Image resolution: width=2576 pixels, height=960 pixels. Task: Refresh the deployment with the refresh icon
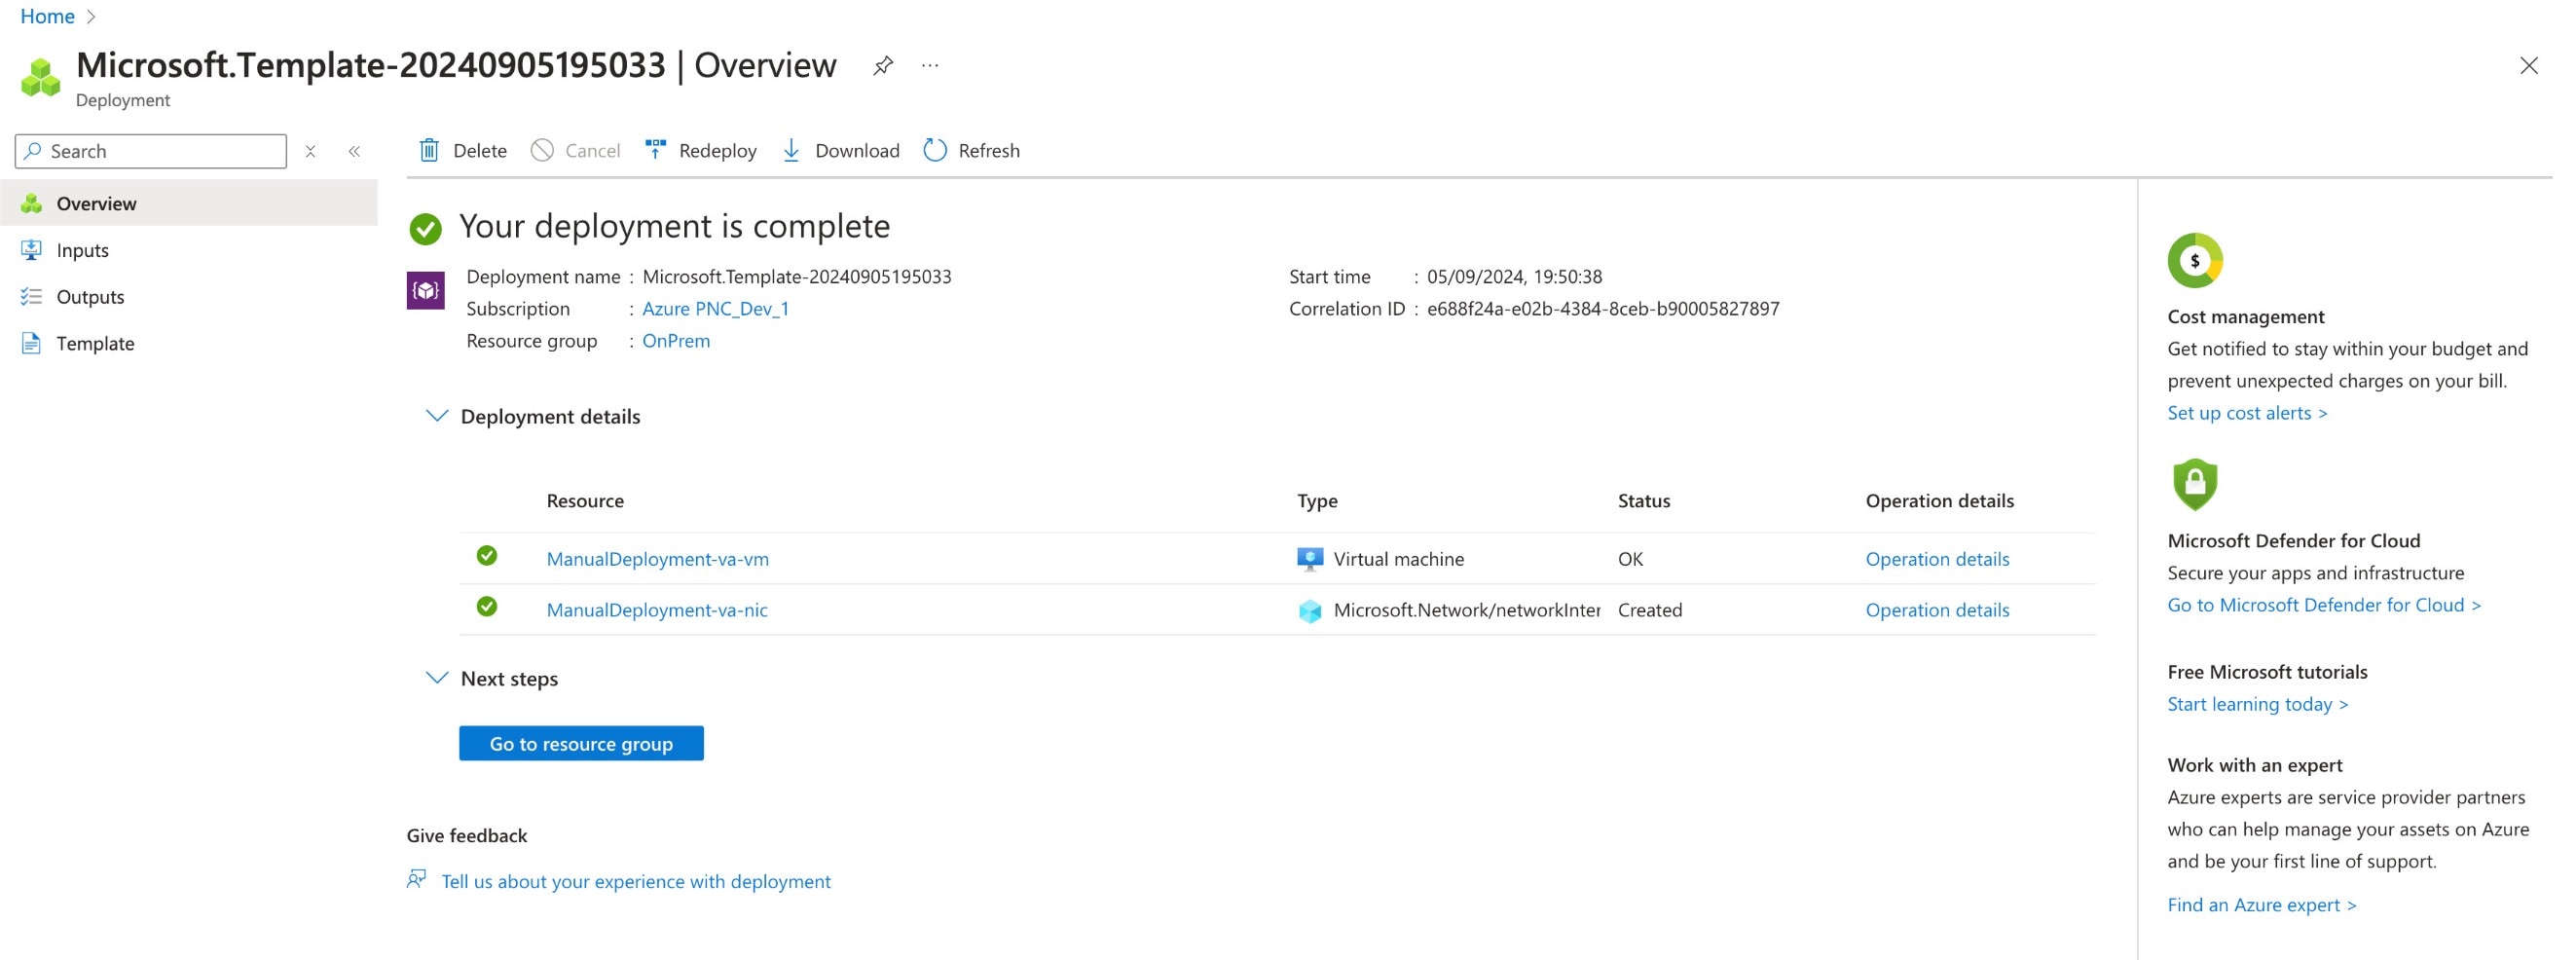pyautogui.click(x=935, y=150)
